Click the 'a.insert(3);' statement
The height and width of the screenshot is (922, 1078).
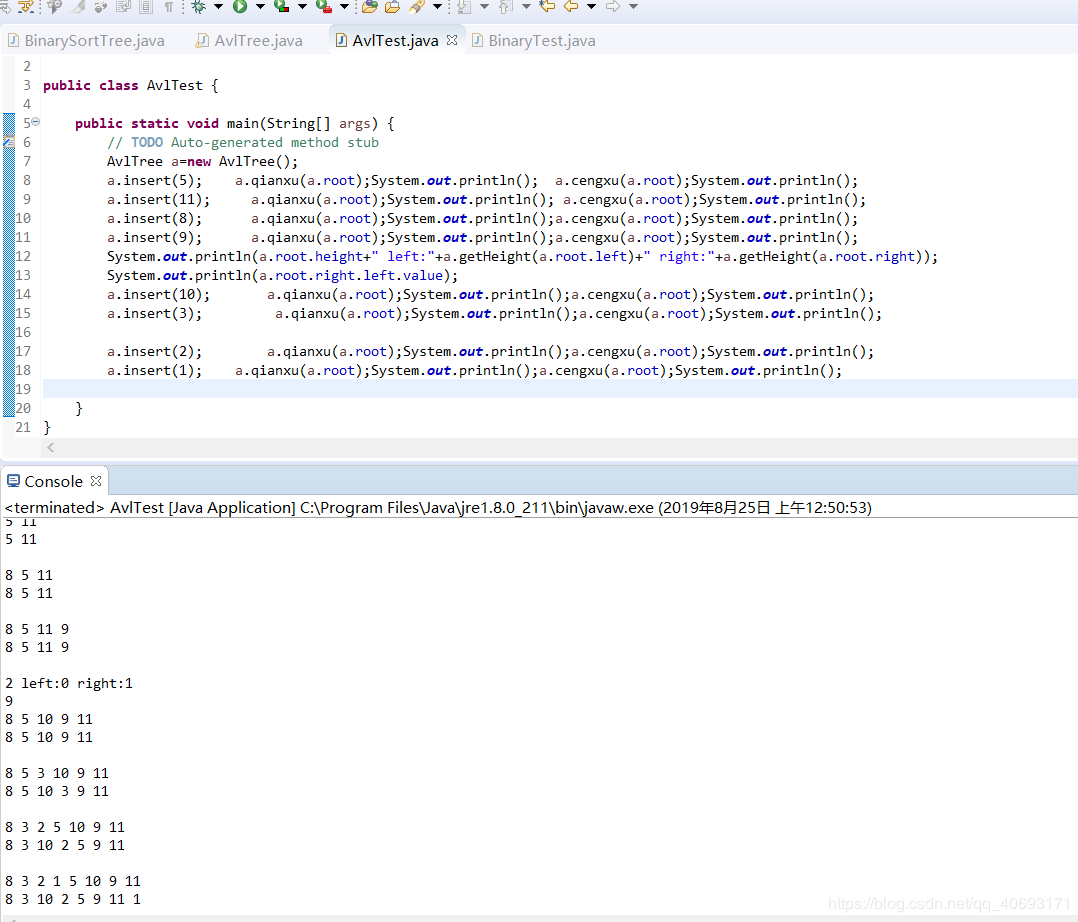pos(155,314)
